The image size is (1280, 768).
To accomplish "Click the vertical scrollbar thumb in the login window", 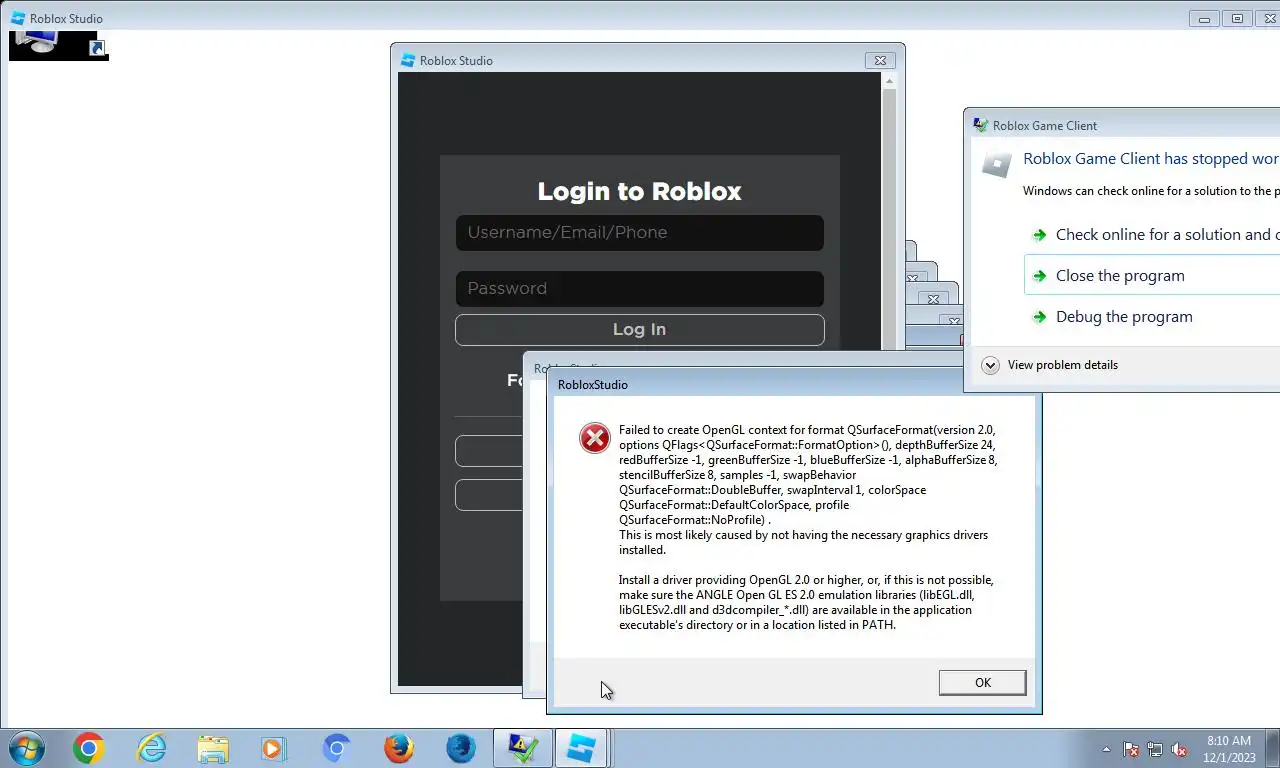I will [x=889, y=220].
